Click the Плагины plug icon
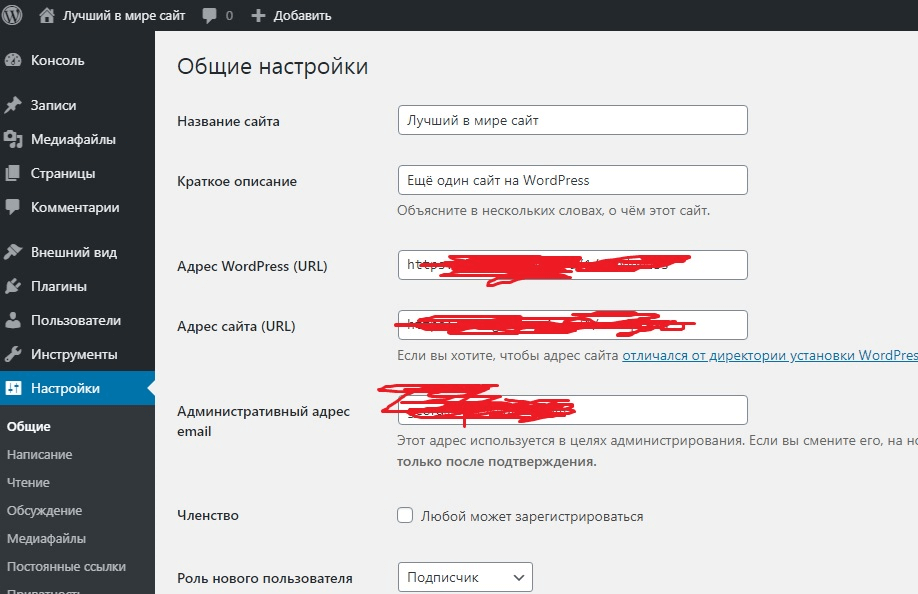Image resolution: width=918 pixels, height=594 pixels. click(13, 286)
